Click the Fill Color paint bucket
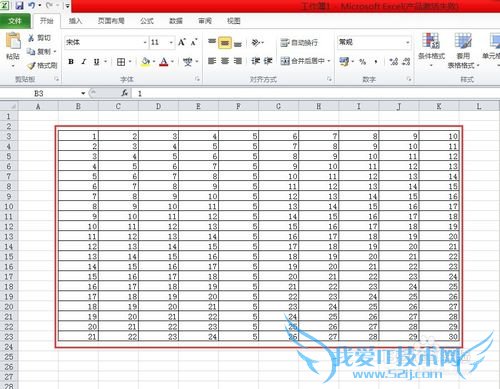The image size is (500, 389). 146,62
